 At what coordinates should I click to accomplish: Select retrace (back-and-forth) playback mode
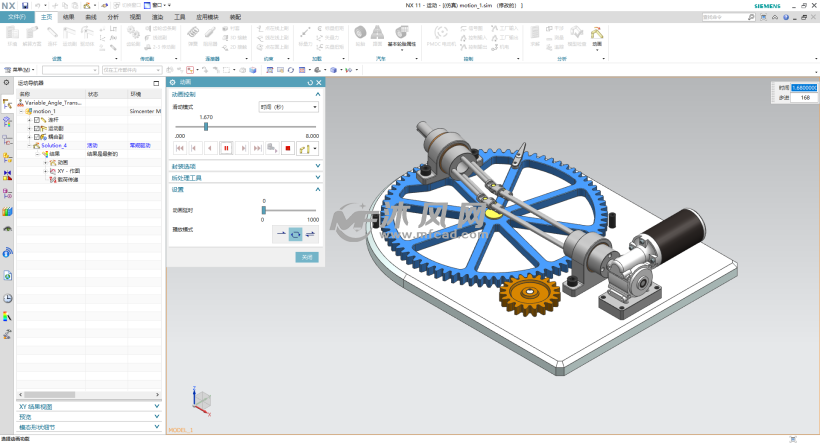310,233
